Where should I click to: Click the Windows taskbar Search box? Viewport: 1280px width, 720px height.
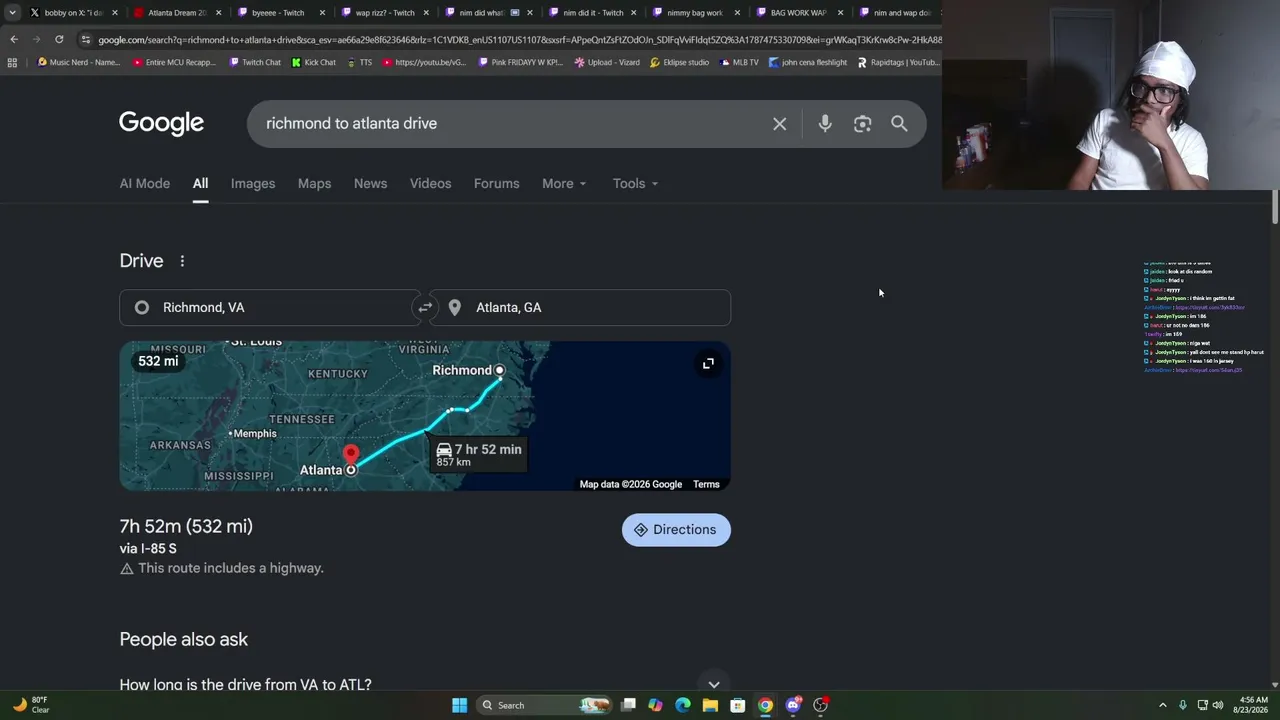pos(543,705)
